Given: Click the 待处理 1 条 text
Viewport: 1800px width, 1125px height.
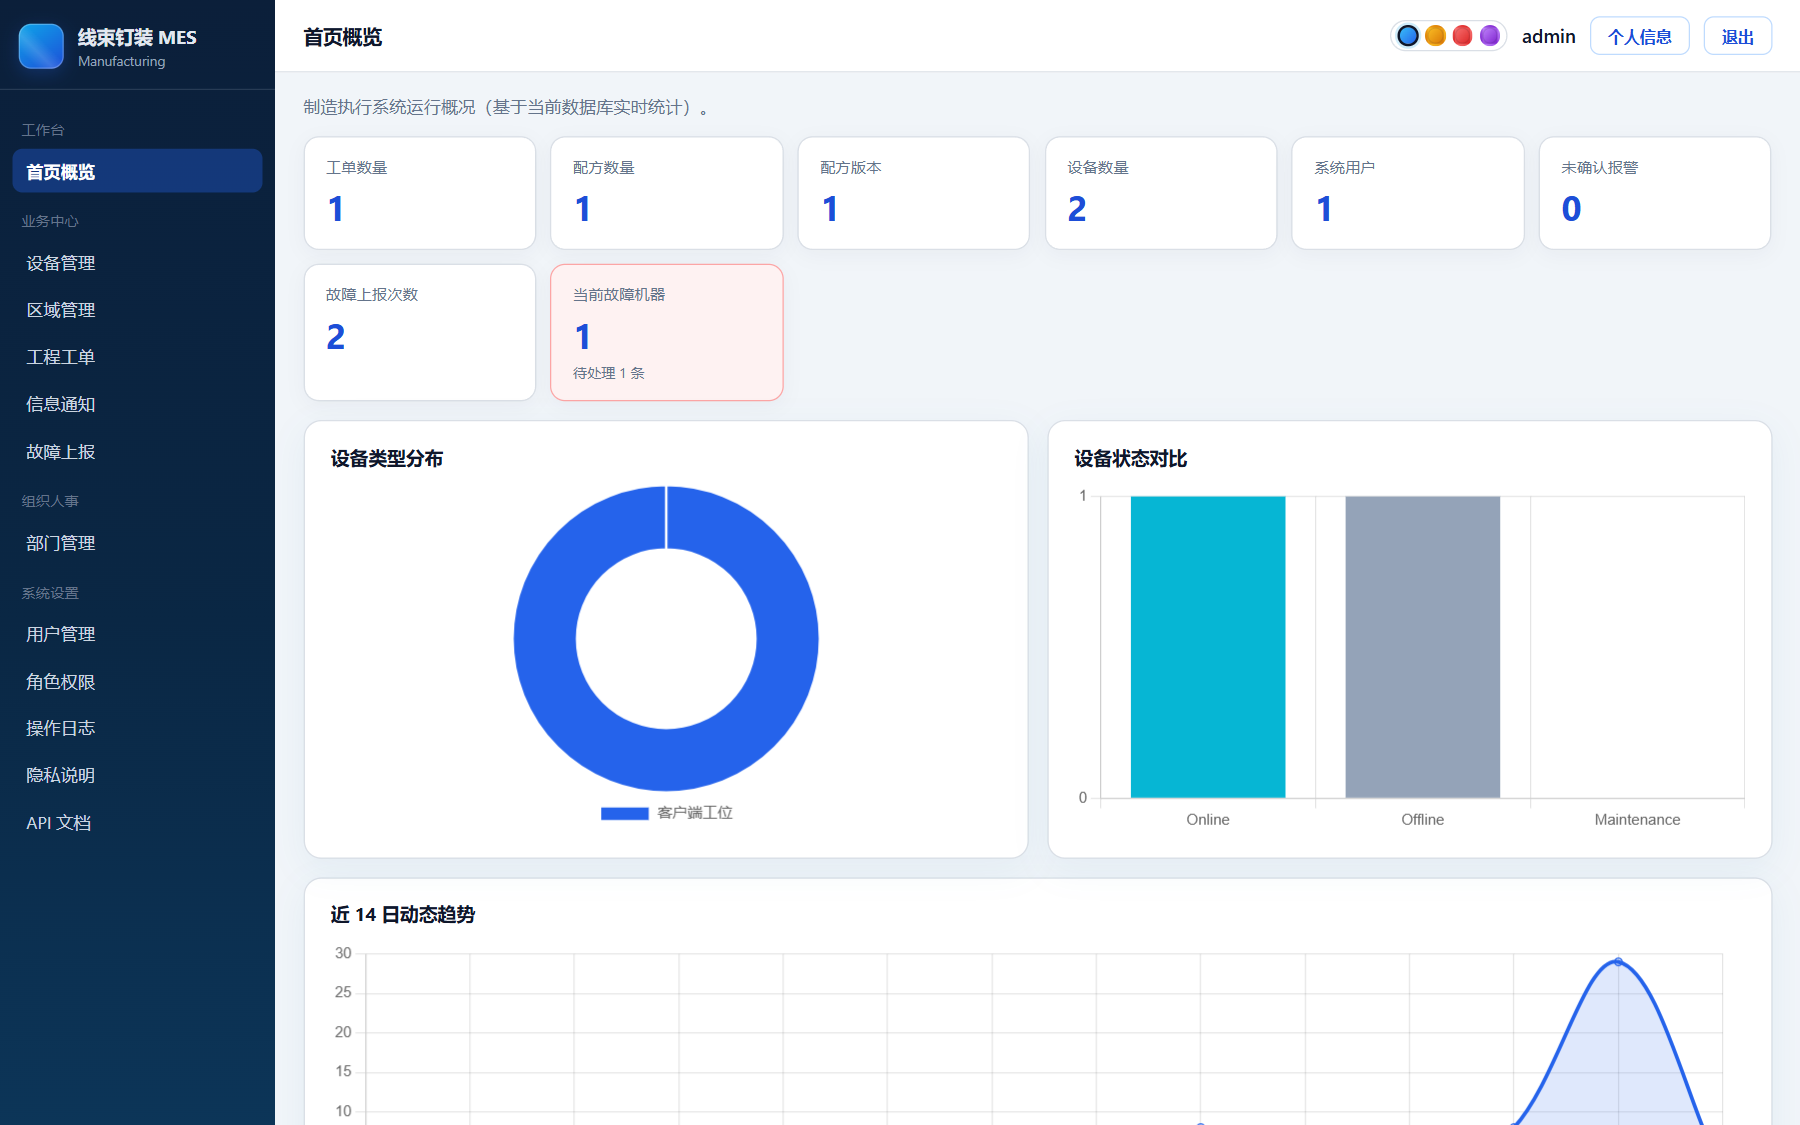Looking at the screenshot, I should pyautogui.click(x=609, y=373).
